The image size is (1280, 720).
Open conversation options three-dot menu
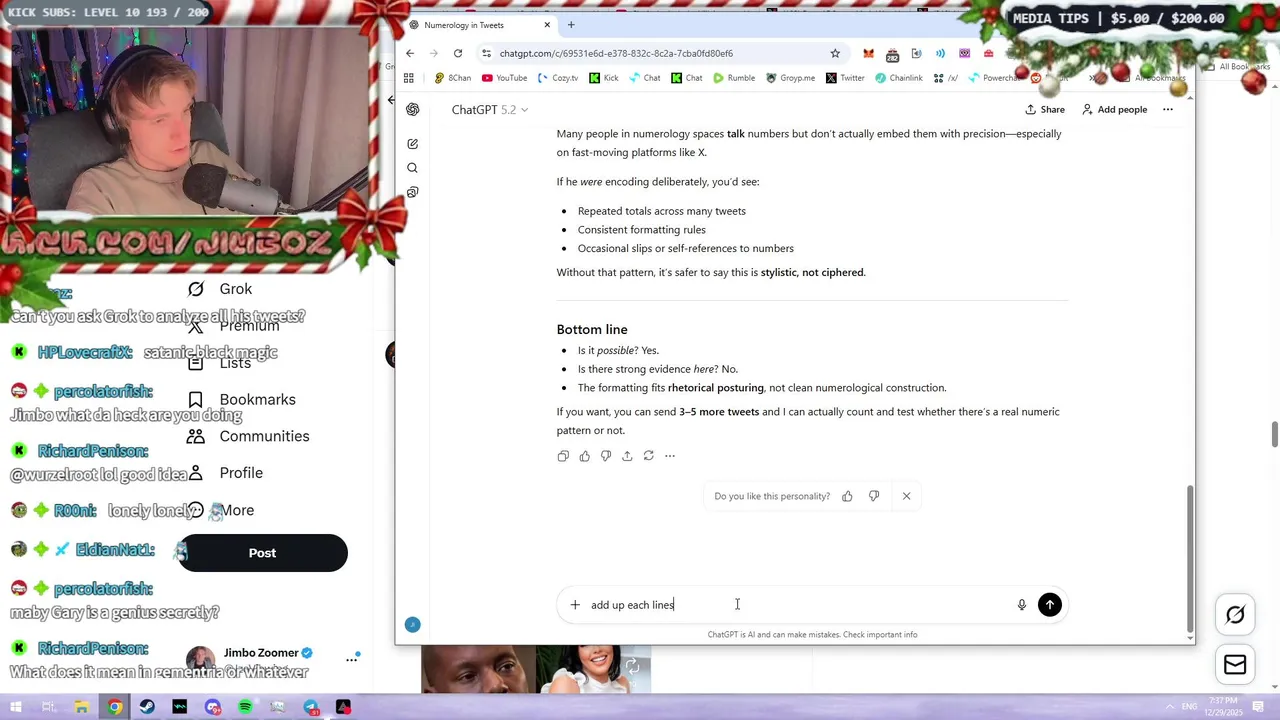pos(1167,109)
